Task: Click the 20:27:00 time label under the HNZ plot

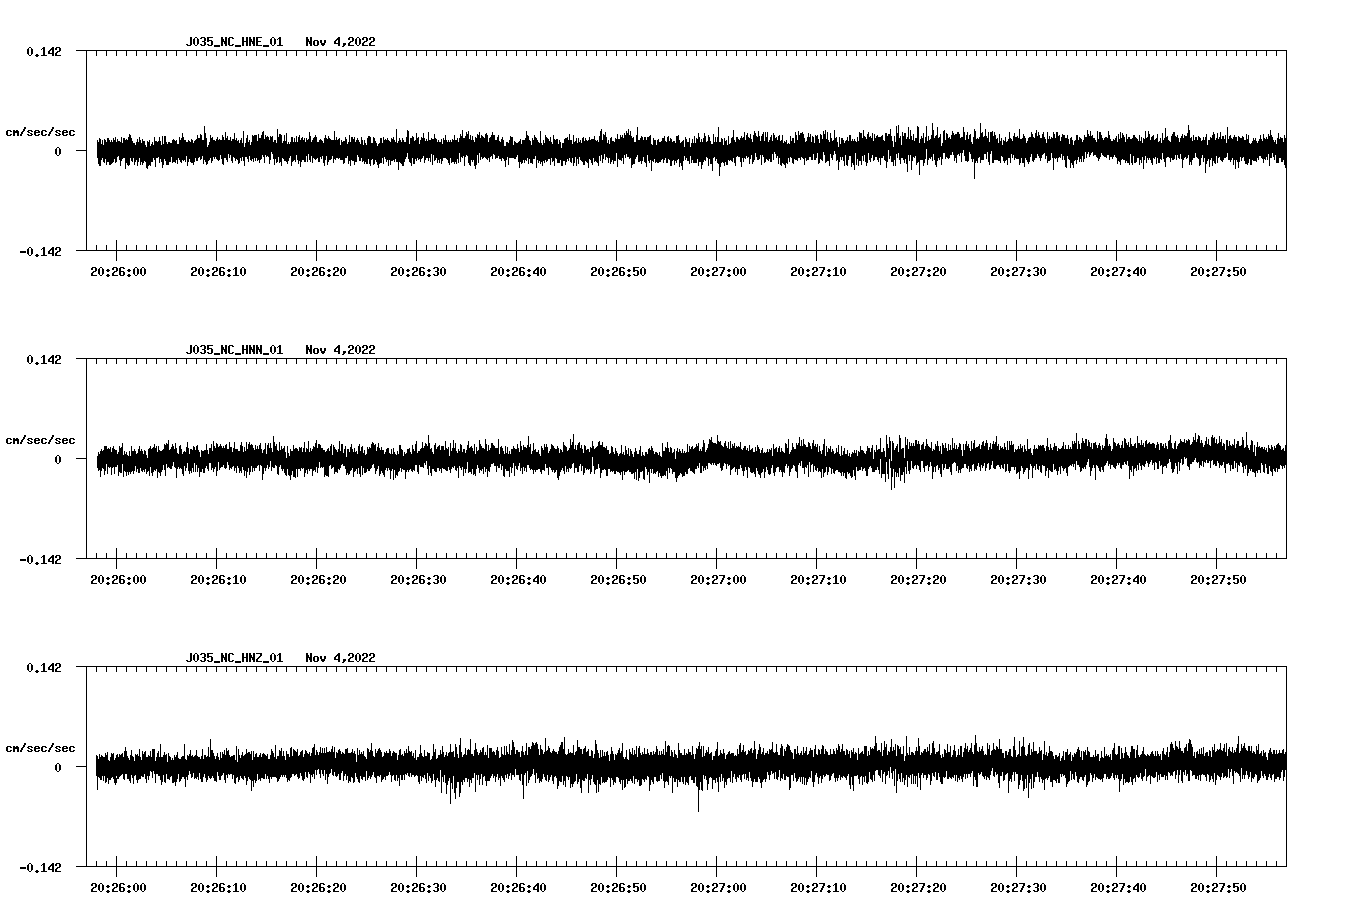Action: 718,888
